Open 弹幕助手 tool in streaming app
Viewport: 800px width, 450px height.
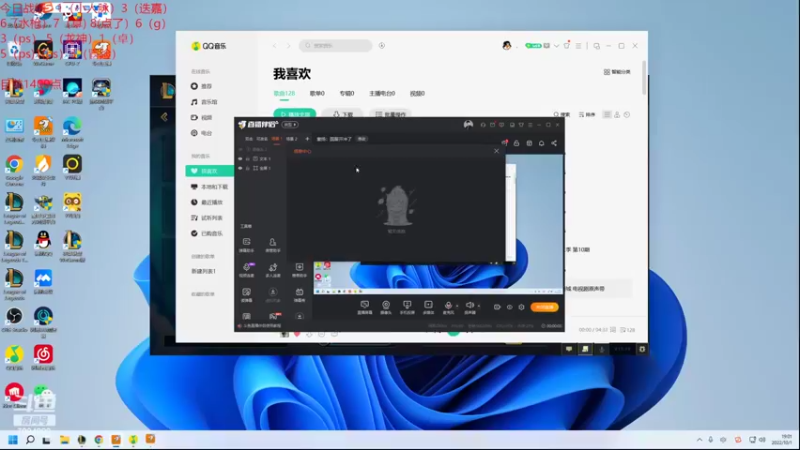click(x=246, y=245)
